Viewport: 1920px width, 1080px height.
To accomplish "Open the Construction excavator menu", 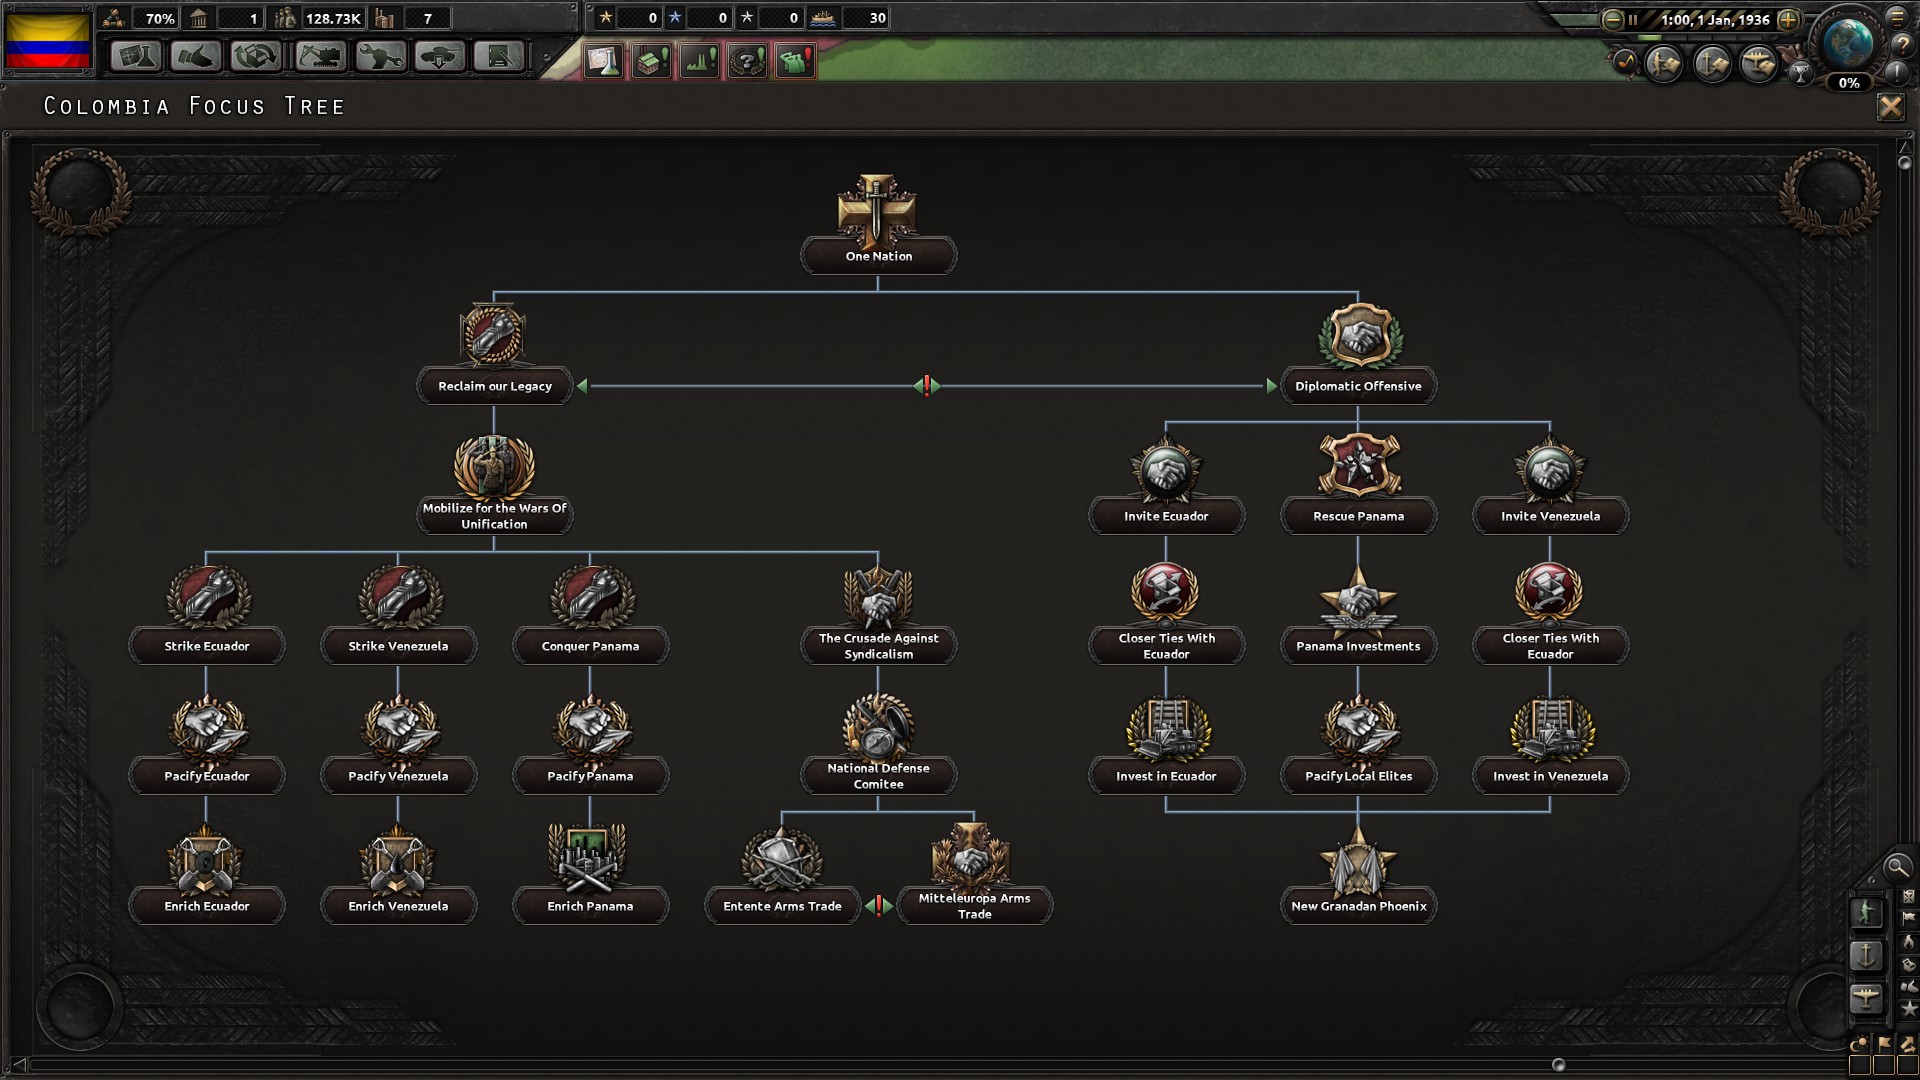I will pos(320,56).
